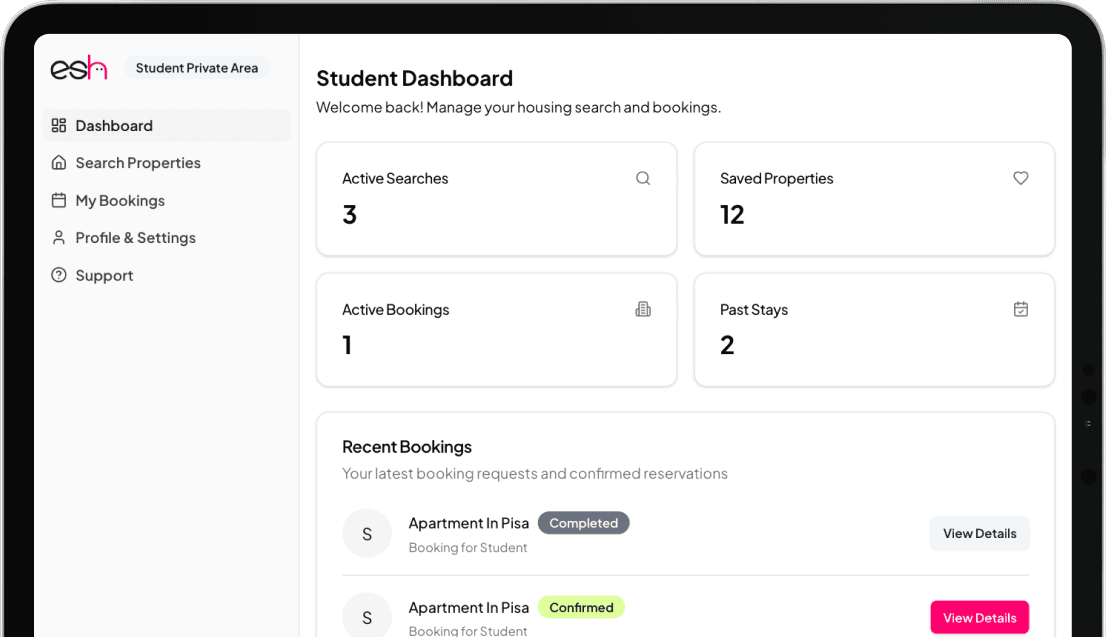This screenshot has height=637, width=1108.
Task: Click the Profile & Settings person icon
Action: pyautogui.click(x=59, y=238)
